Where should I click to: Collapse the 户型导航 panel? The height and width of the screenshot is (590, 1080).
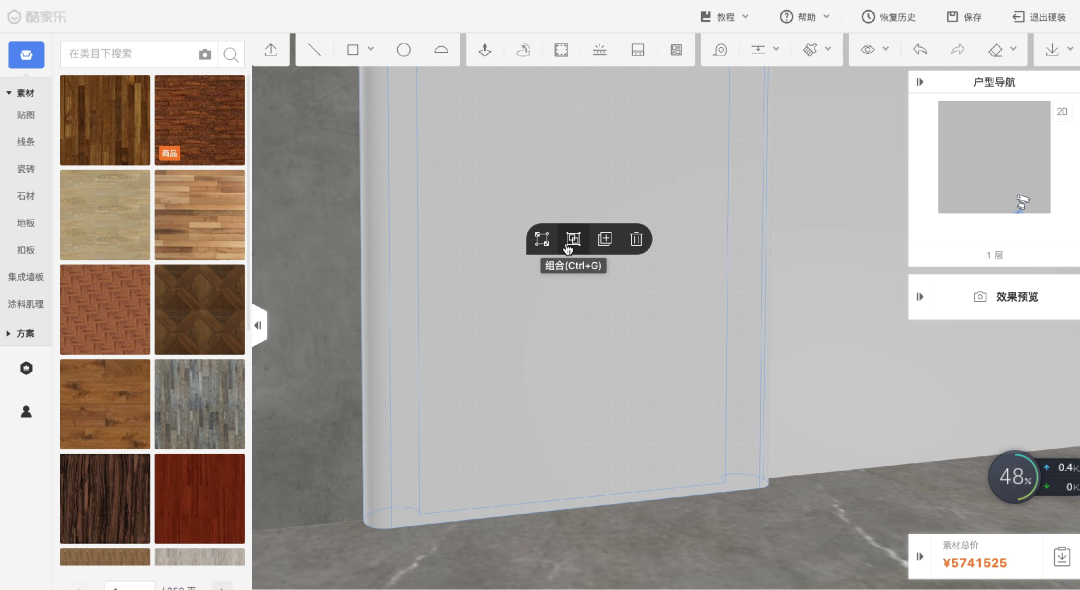(920, 82)
